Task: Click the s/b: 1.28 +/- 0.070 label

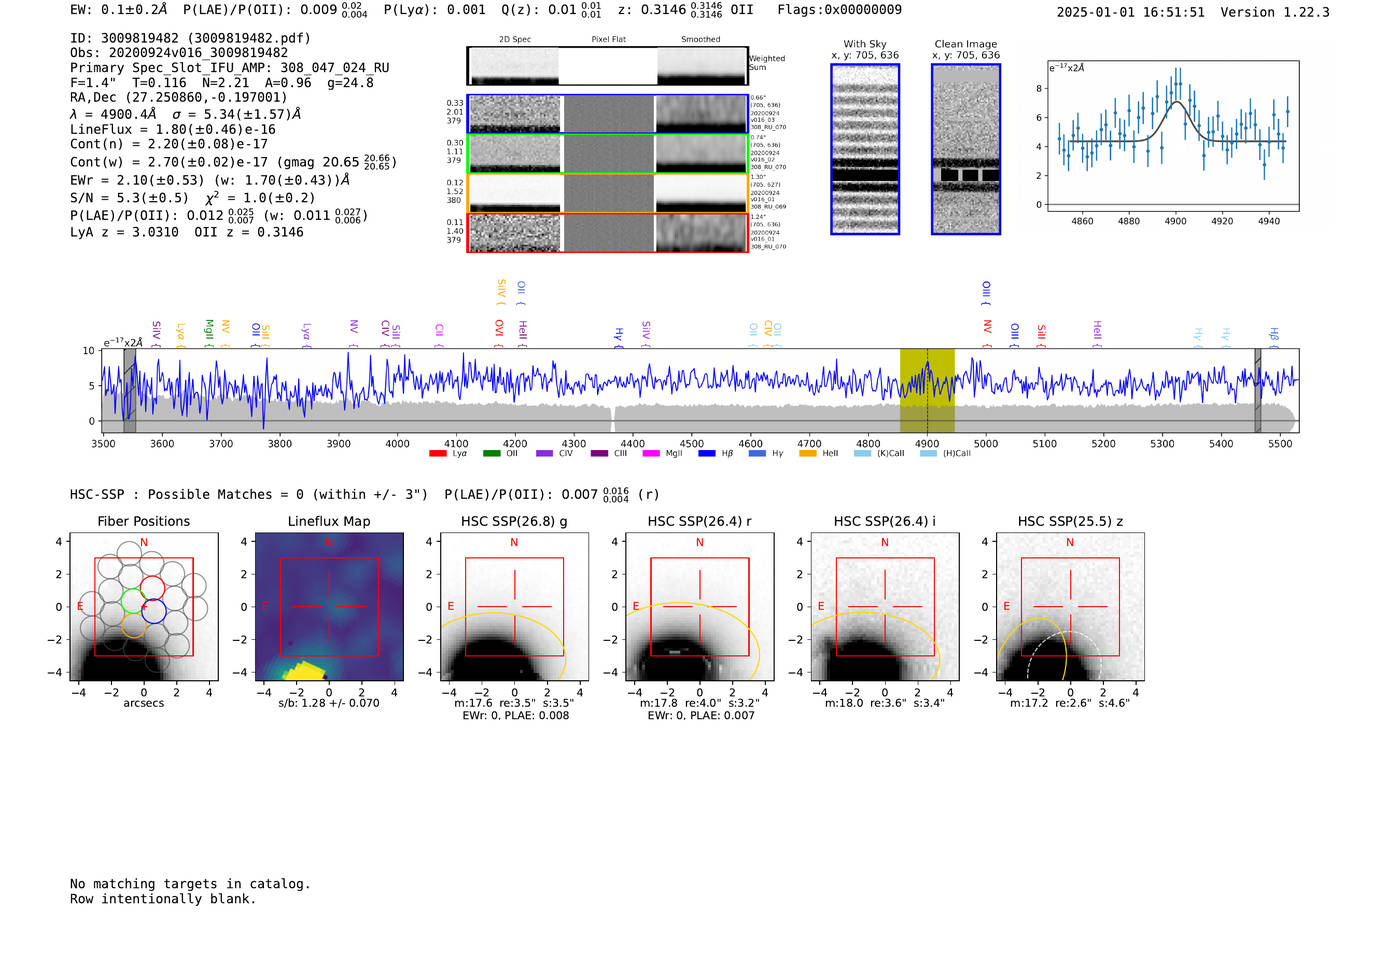Action: pyautogui.click(x=328, y=703)
